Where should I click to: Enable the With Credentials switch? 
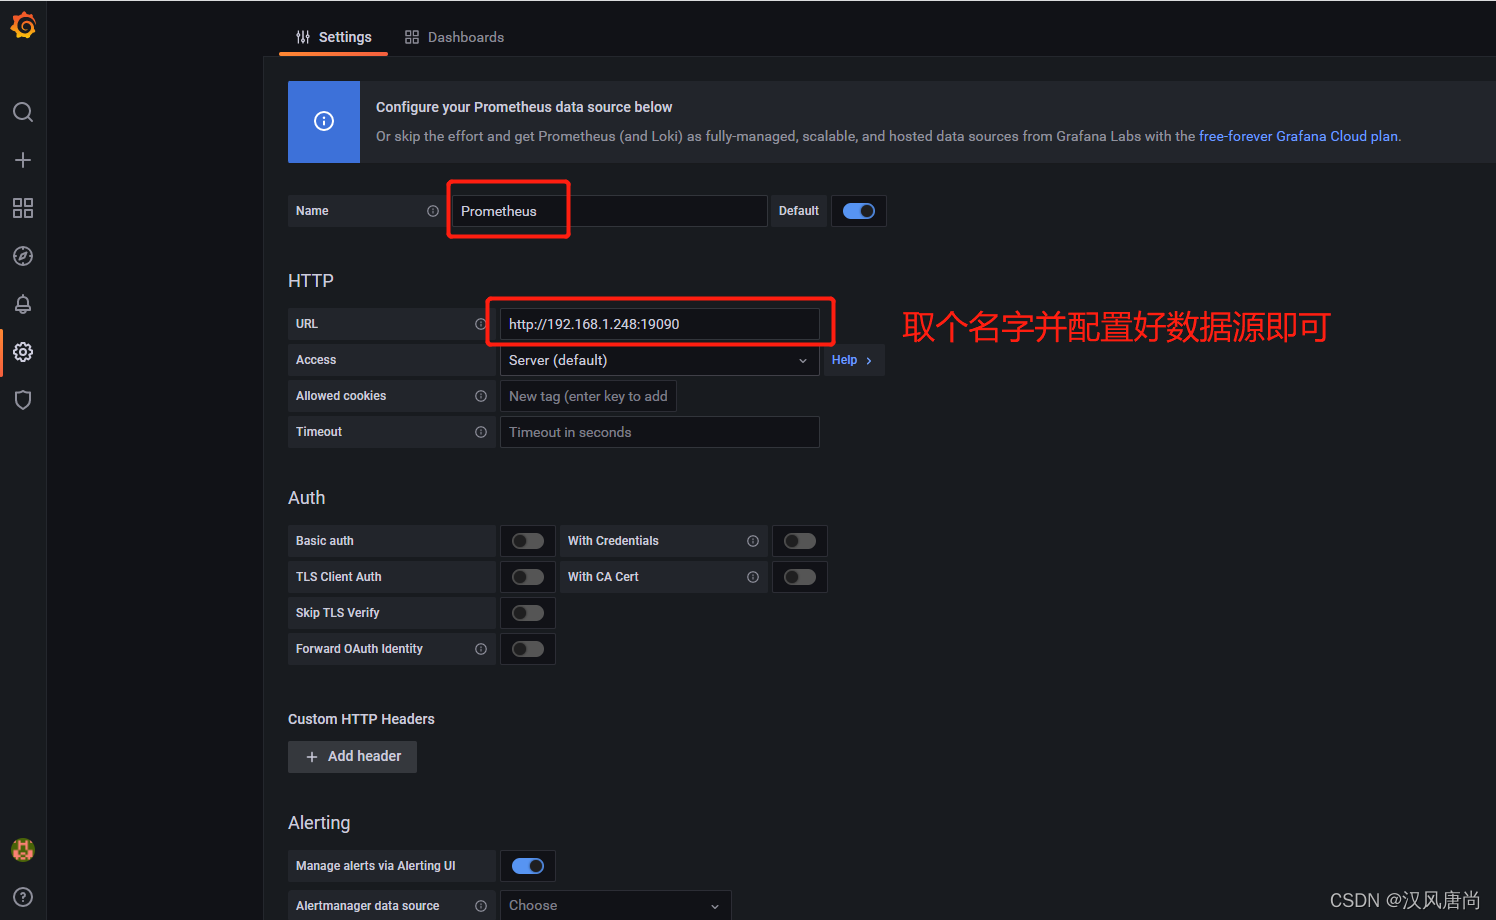click(x=800, y=541)
